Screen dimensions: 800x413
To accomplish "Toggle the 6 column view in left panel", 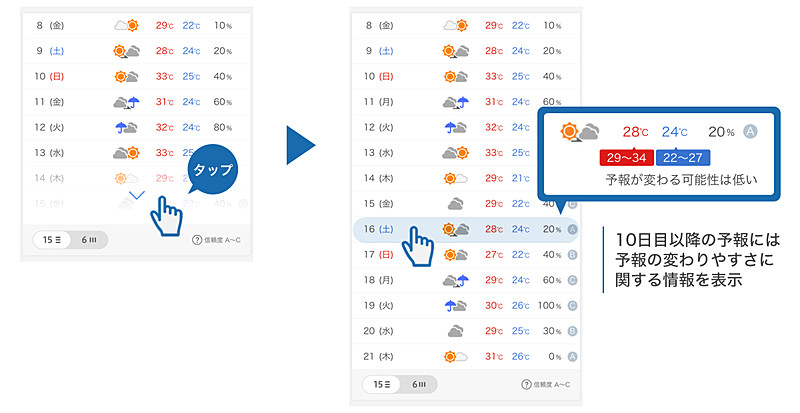I will pos(88,240).
